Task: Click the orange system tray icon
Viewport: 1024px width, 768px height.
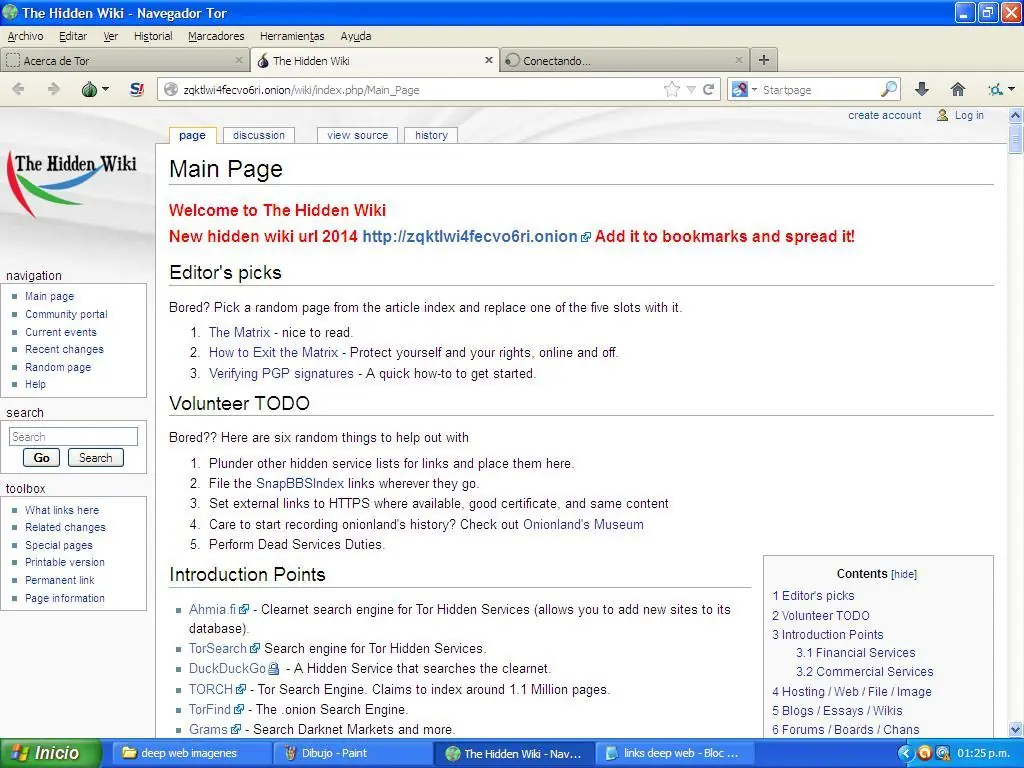Action: click(x=924, y=753)
